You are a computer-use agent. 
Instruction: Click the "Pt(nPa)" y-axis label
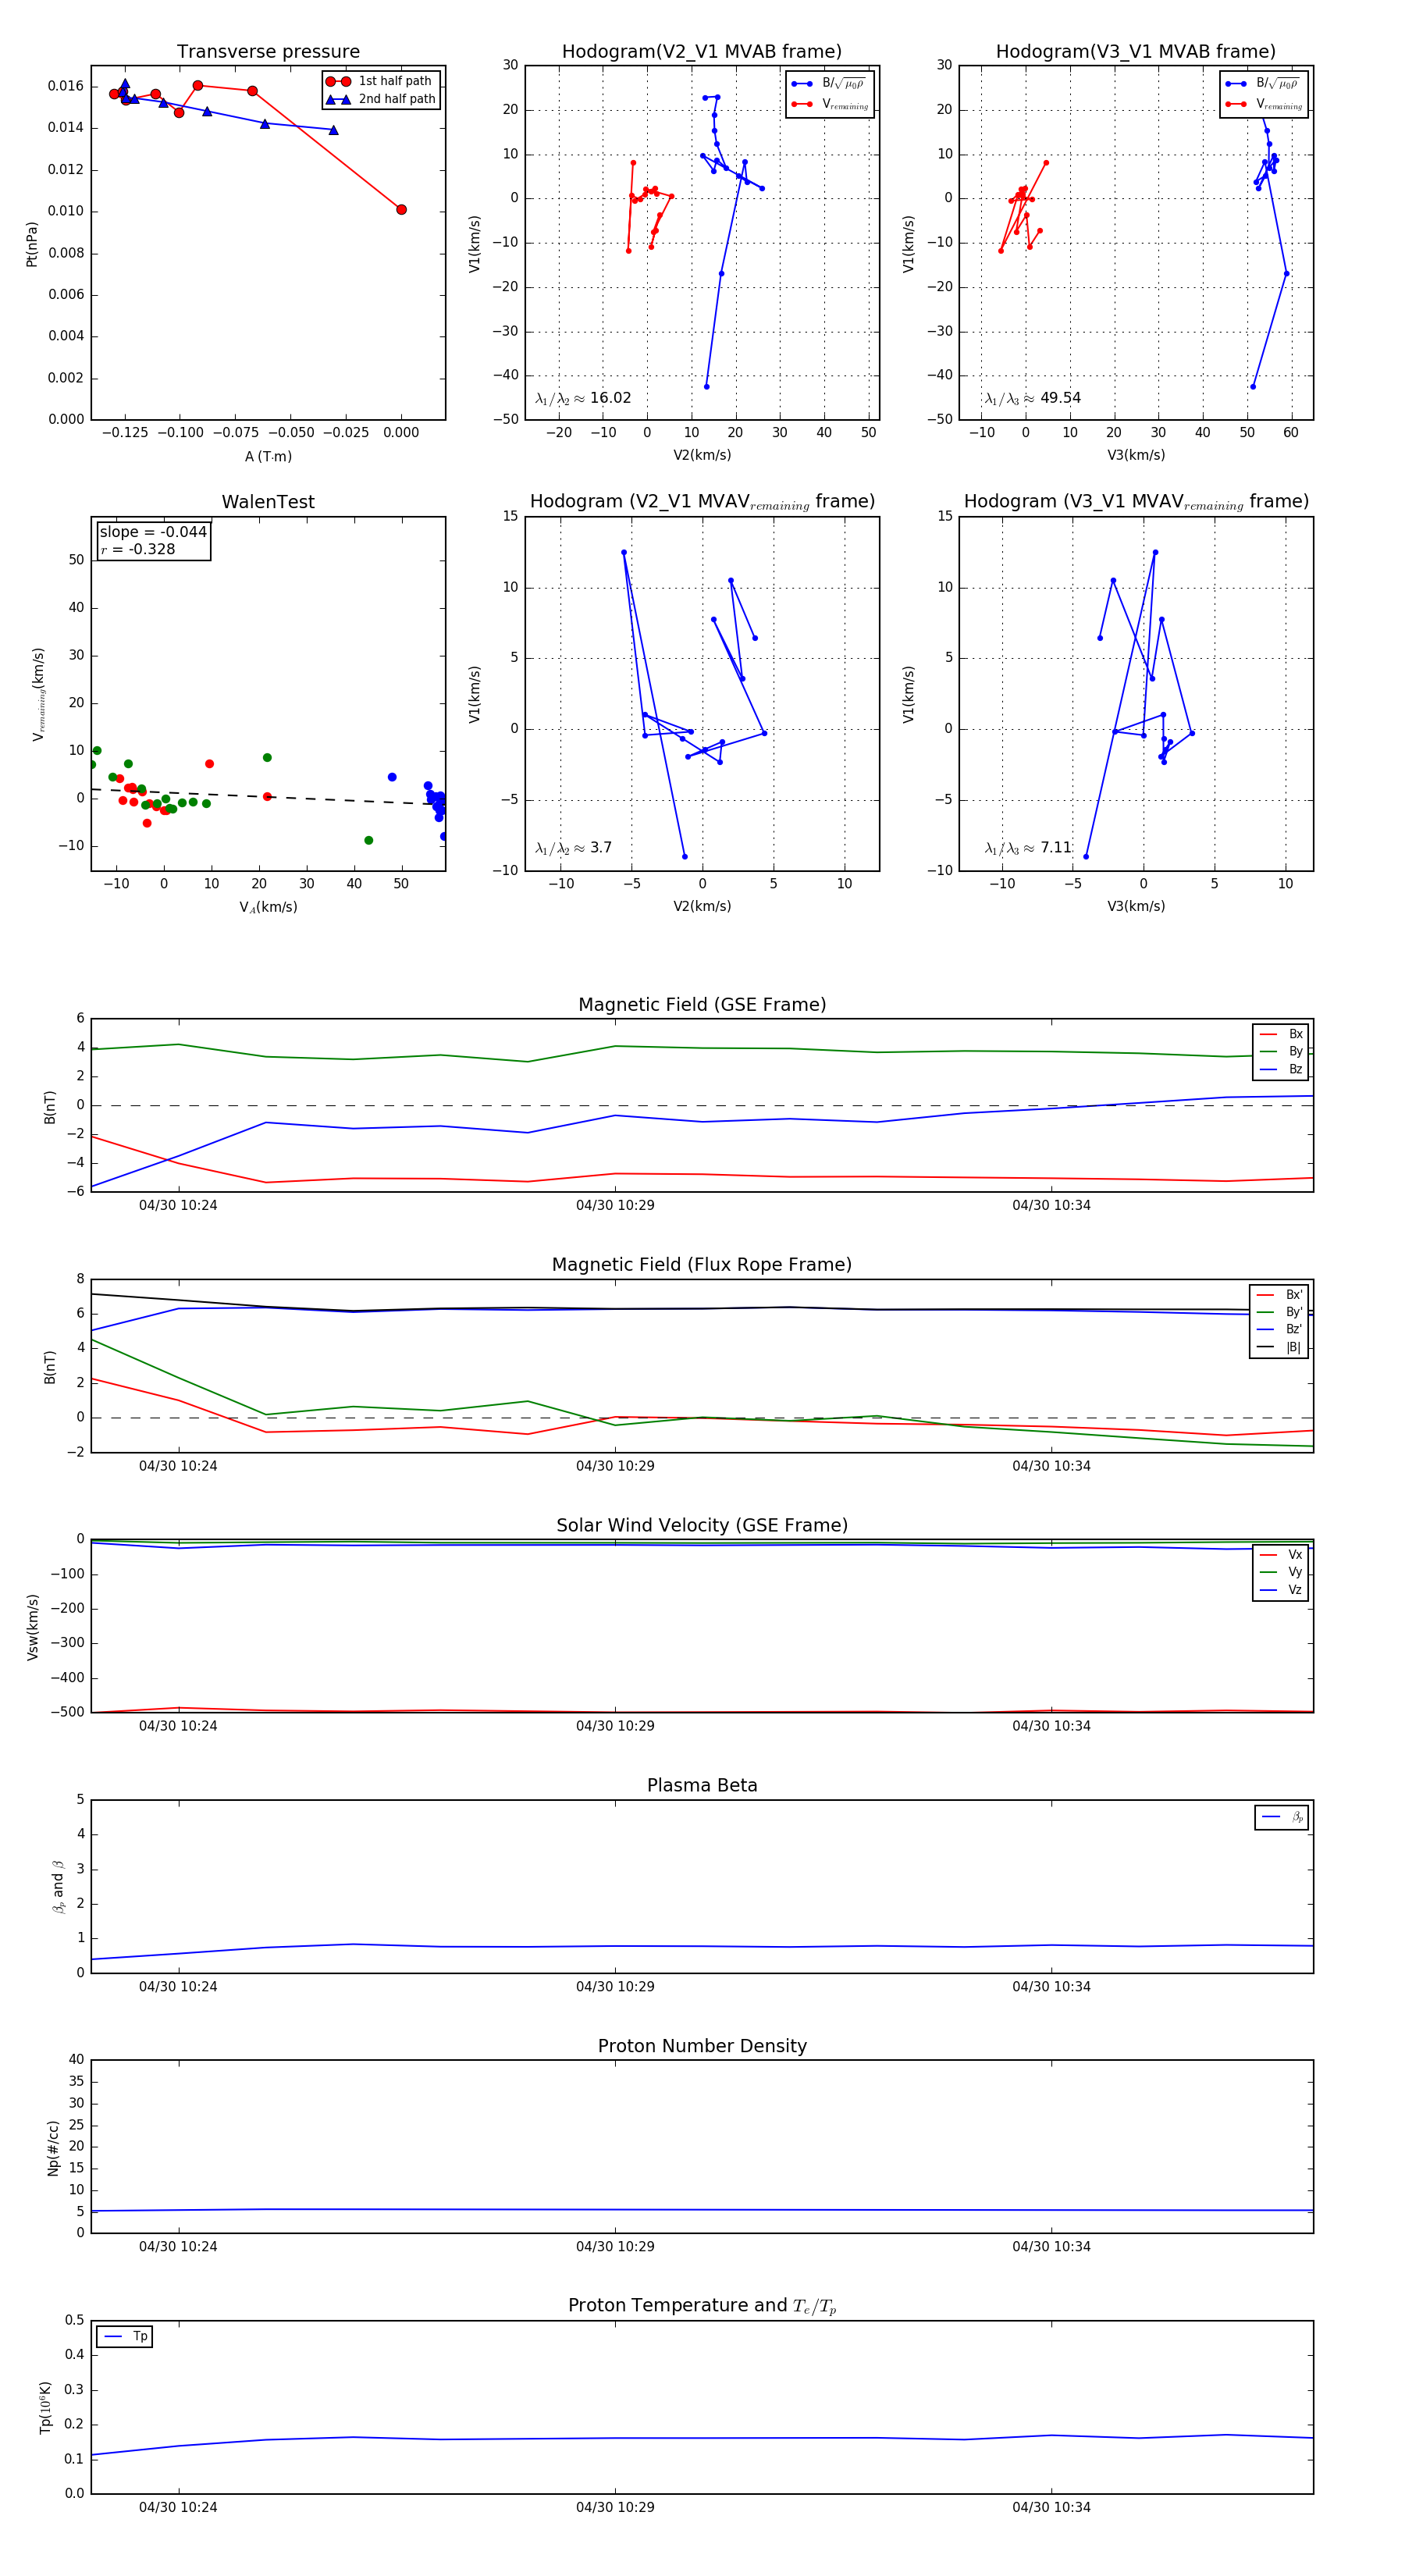click(32, 244)
